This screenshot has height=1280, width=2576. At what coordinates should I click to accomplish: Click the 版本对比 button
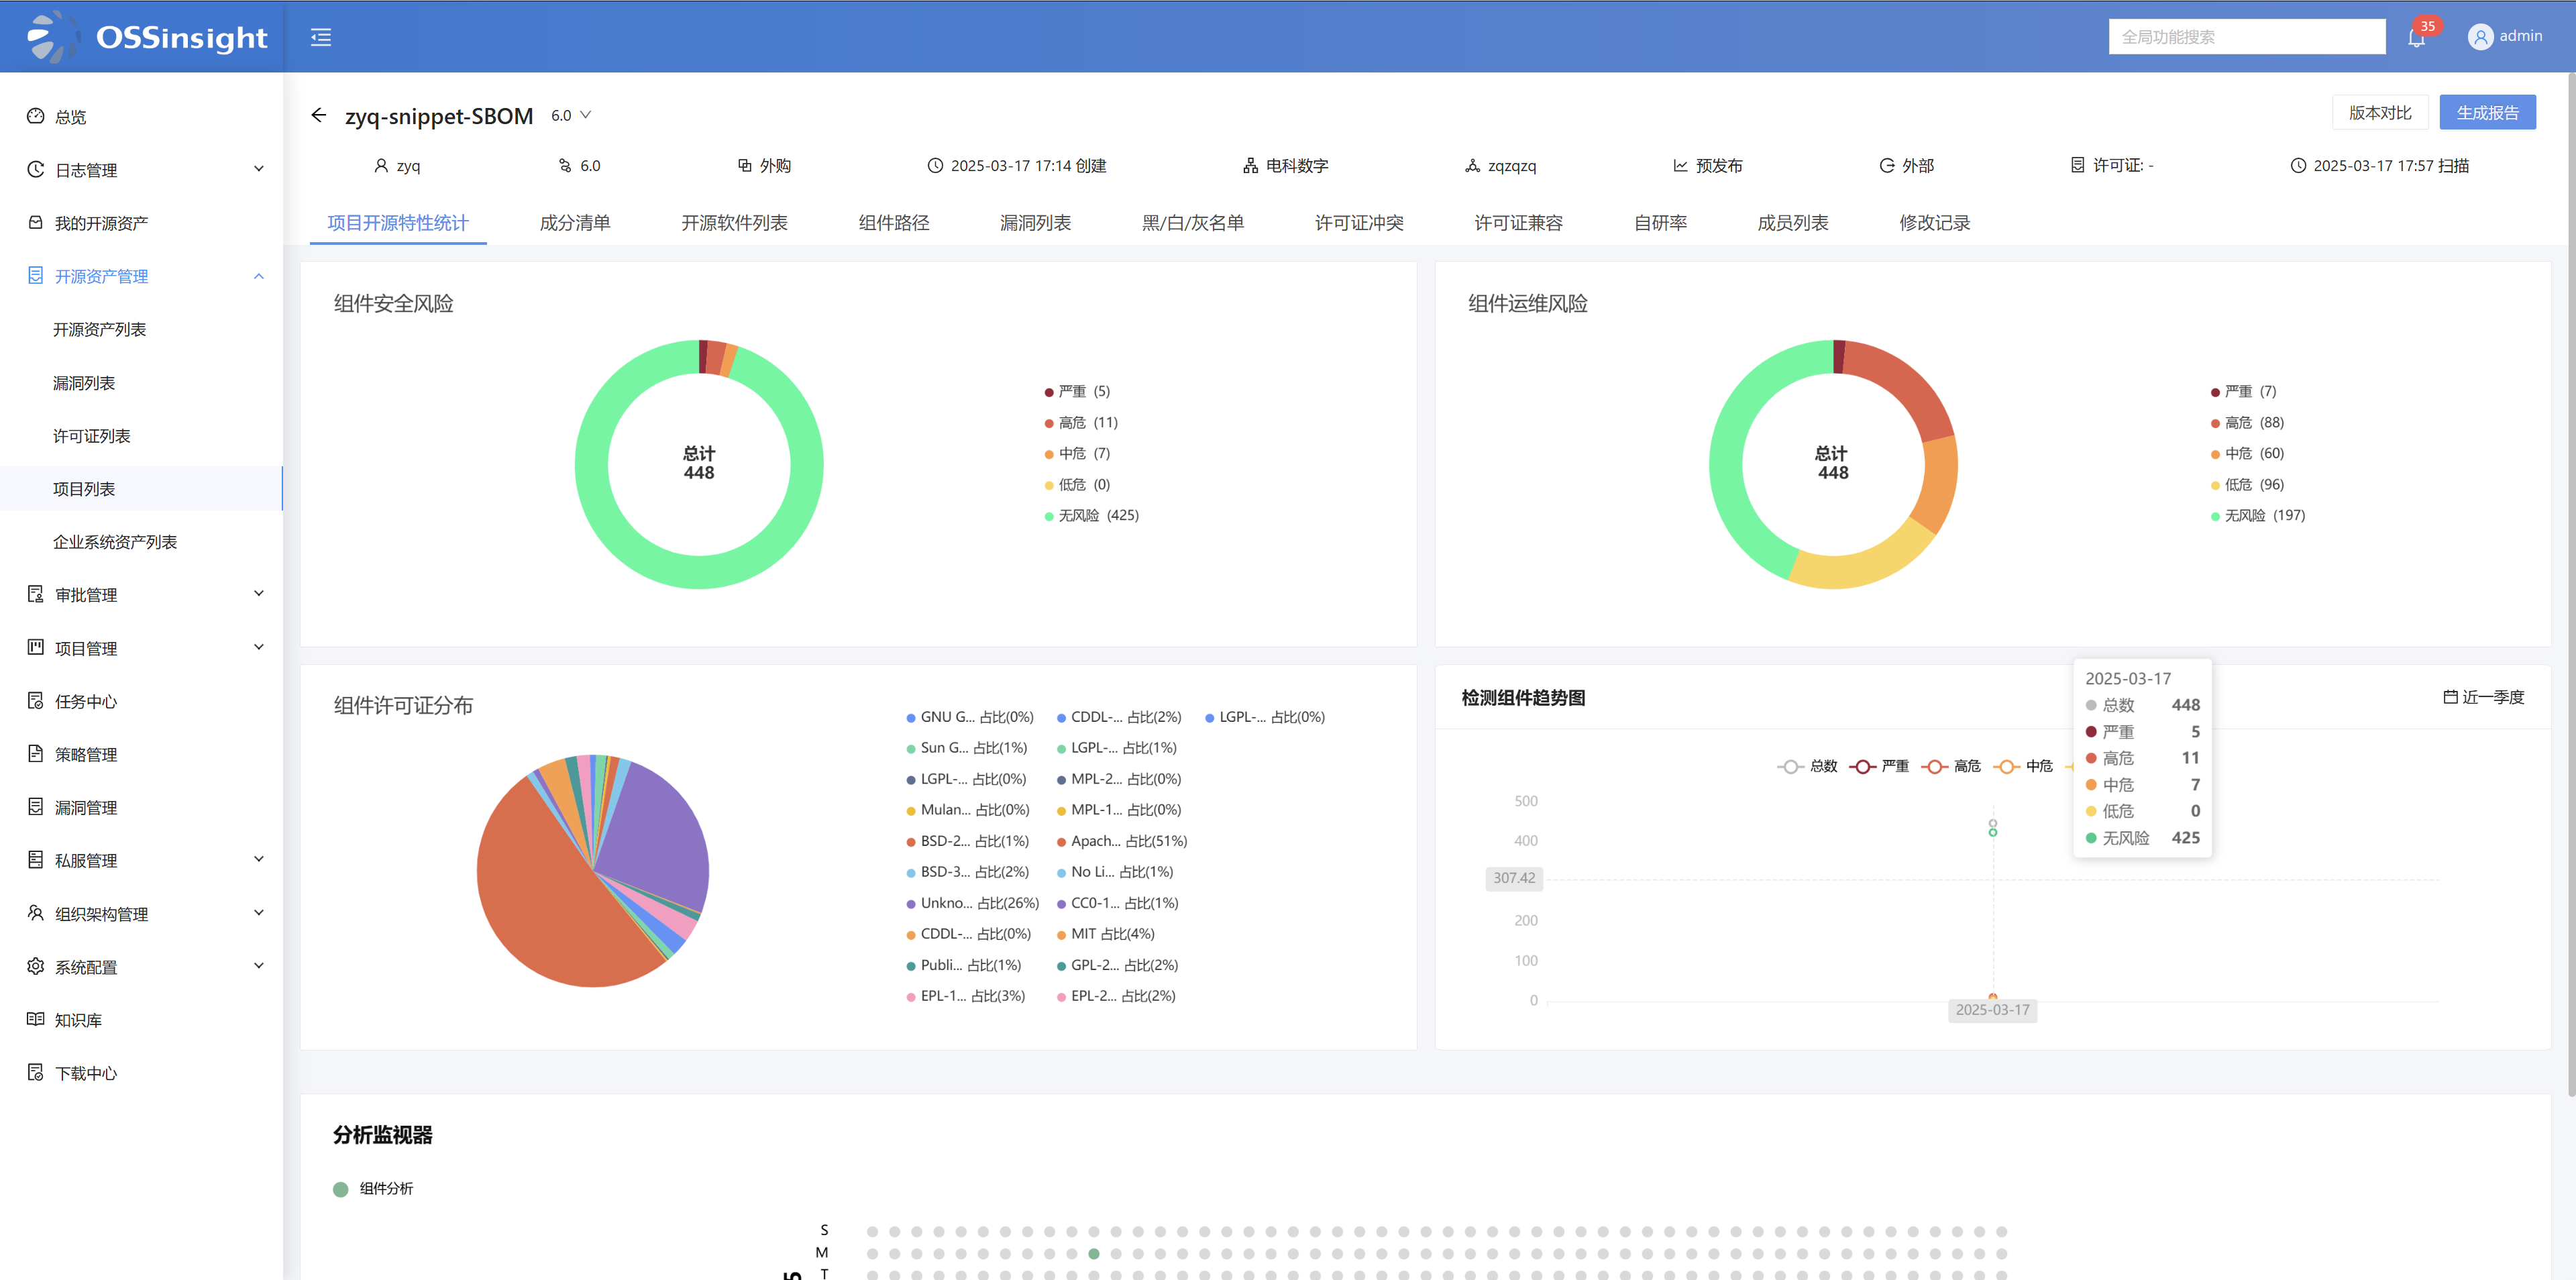pos(2380,113)
